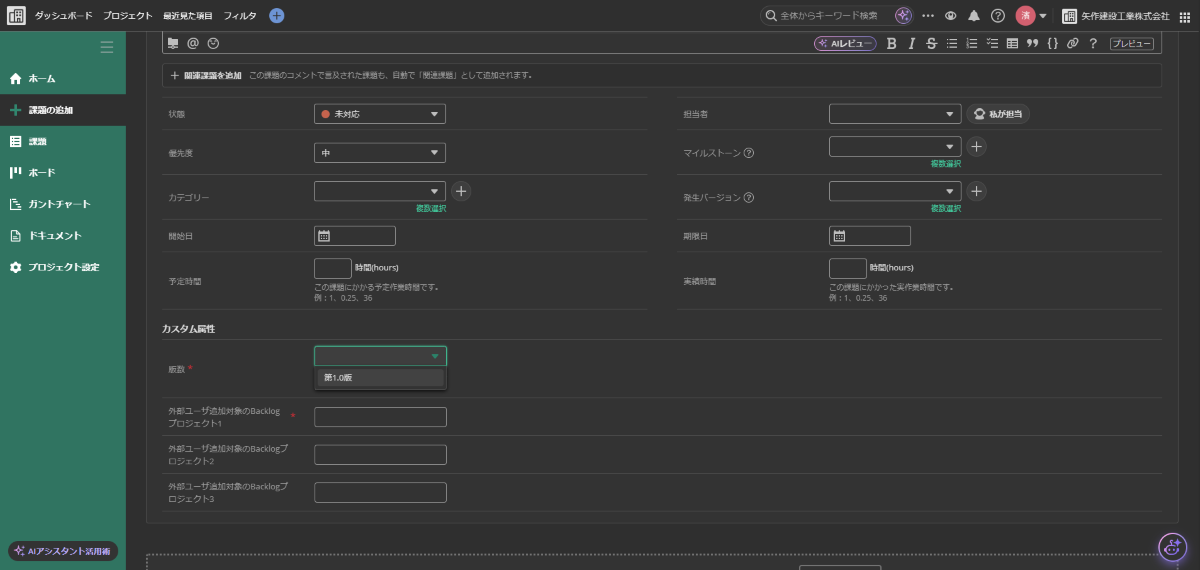1200x570 pixels.
Task: Go to ホーム in sidebar
Action: tap(63, 78)
